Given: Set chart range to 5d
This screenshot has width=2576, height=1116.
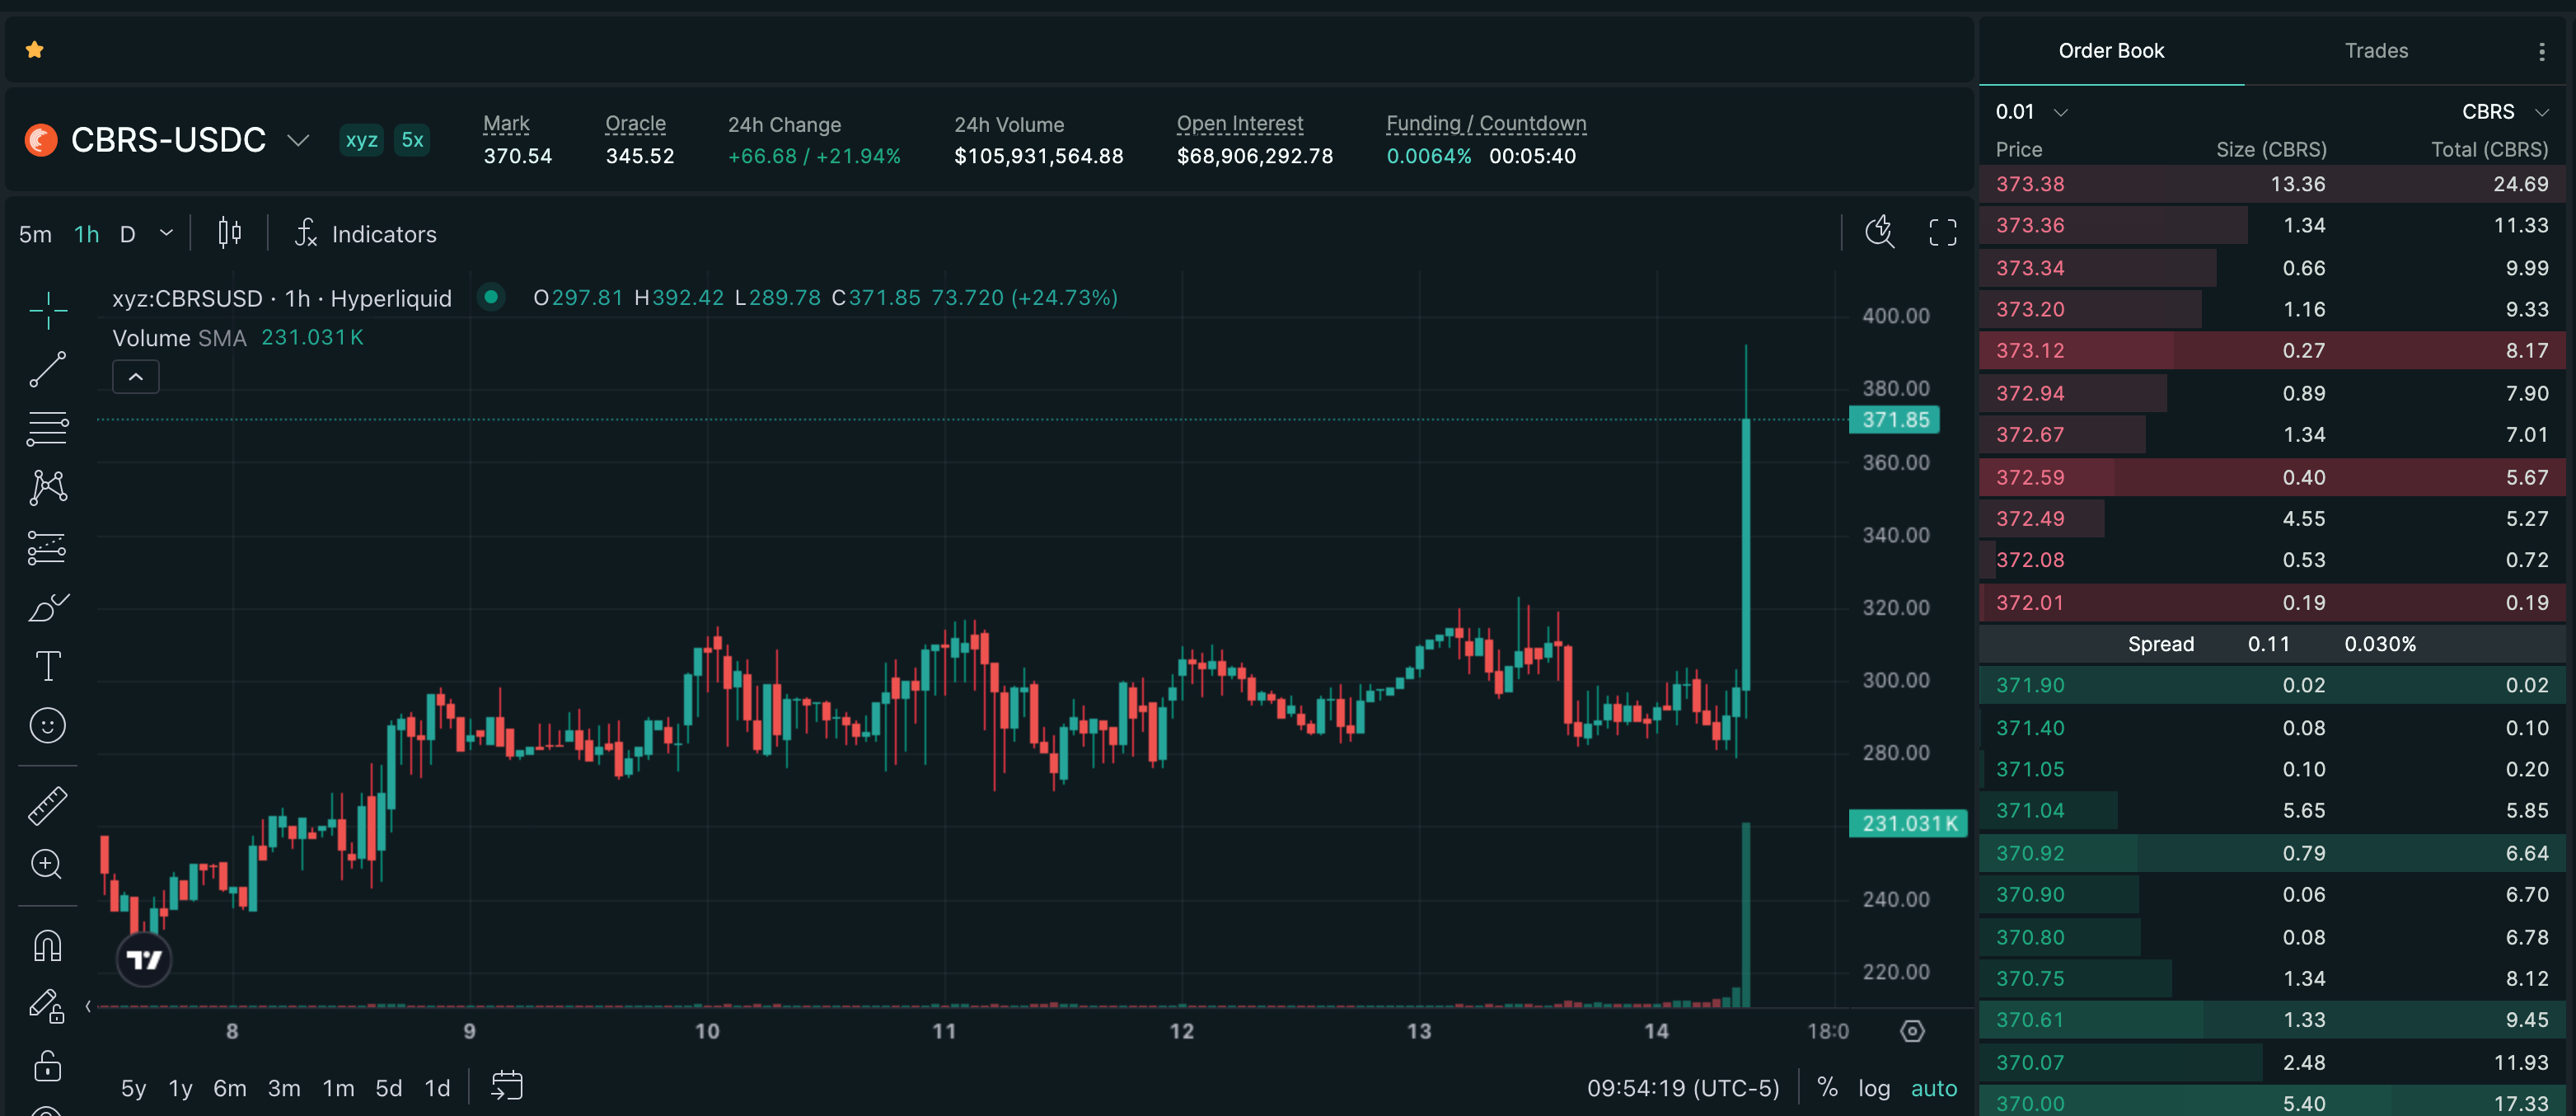Looking at the screenshot, I should tap(388, 1088).
